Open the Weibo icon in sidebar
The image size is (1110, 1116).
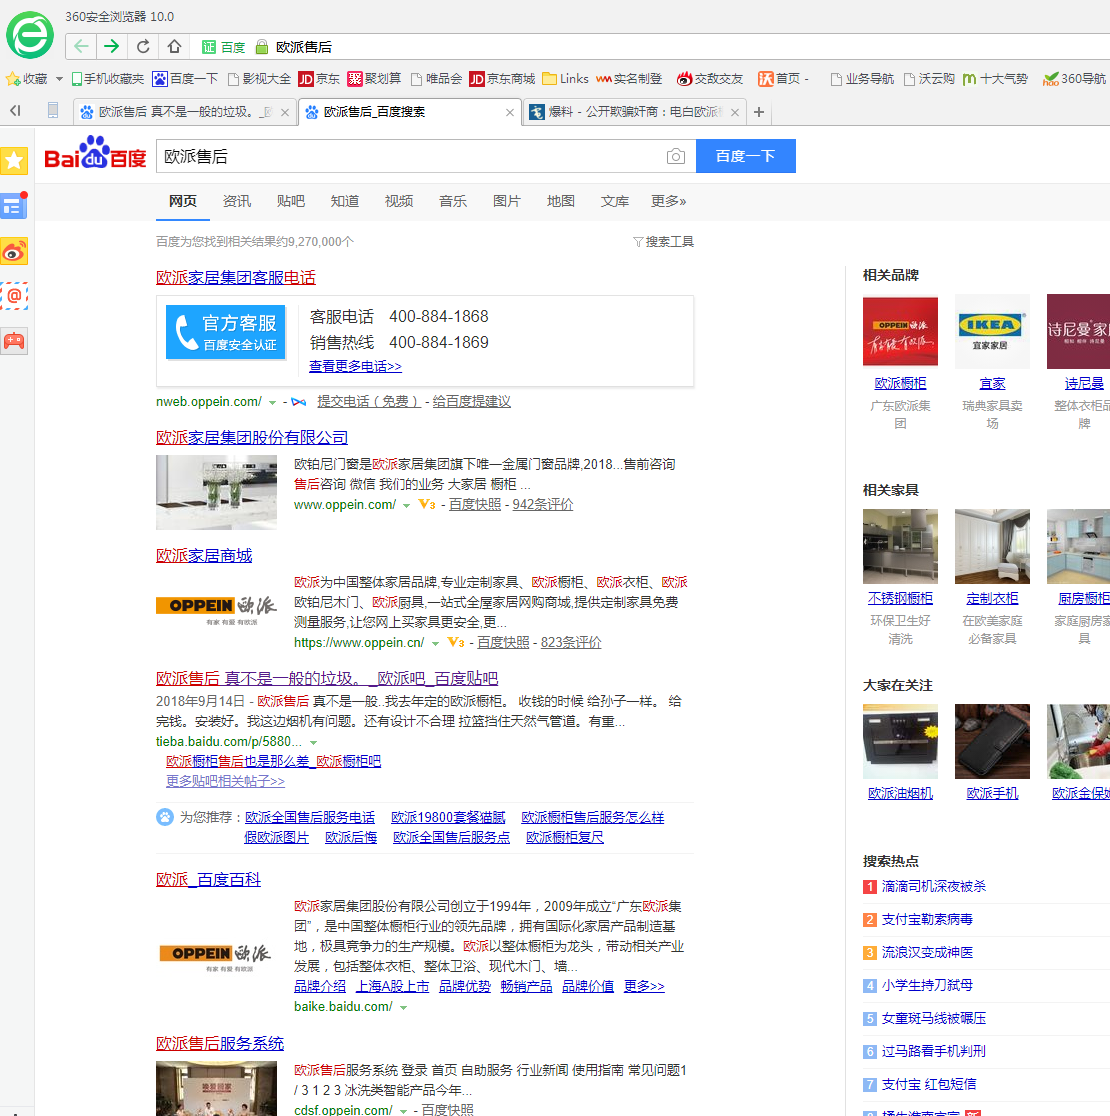(14, 251)
